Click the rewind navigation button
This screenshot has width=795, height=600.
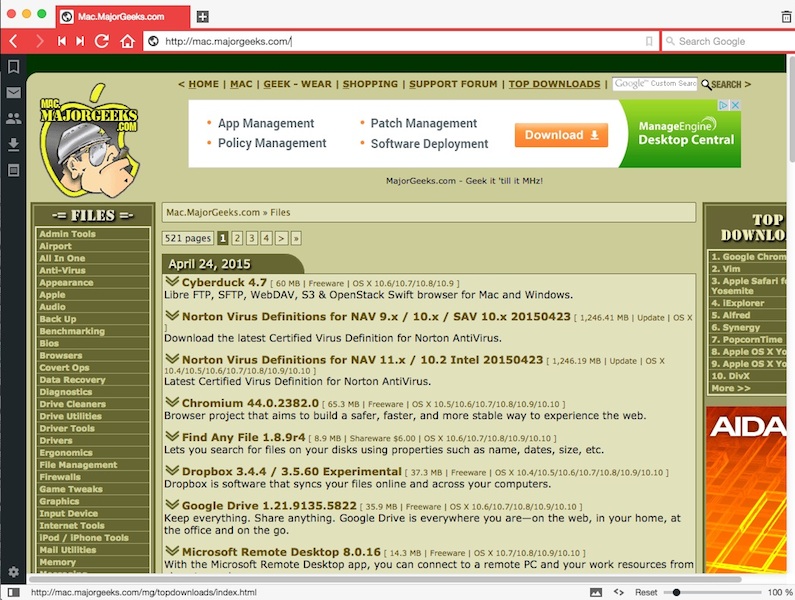pos(62,41)
